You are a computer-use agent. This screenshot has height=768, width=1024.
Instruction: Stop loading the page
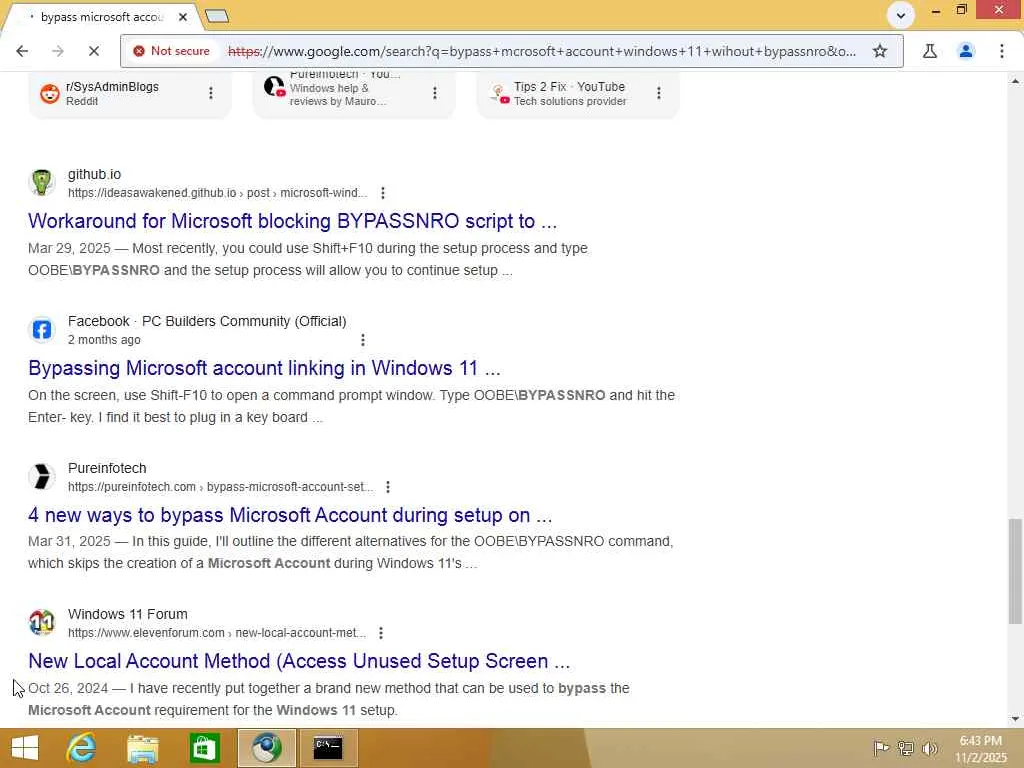[93, 51]
